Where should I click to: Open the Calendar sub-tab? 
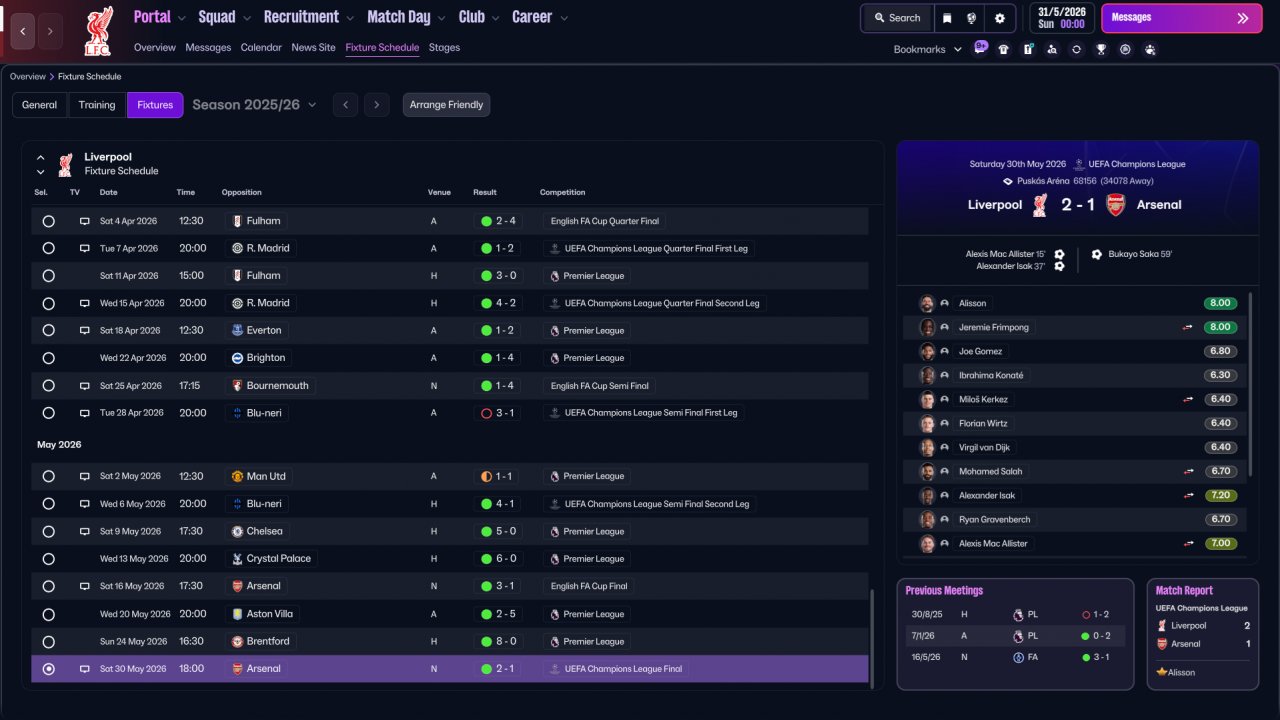[x=261, y=48]
